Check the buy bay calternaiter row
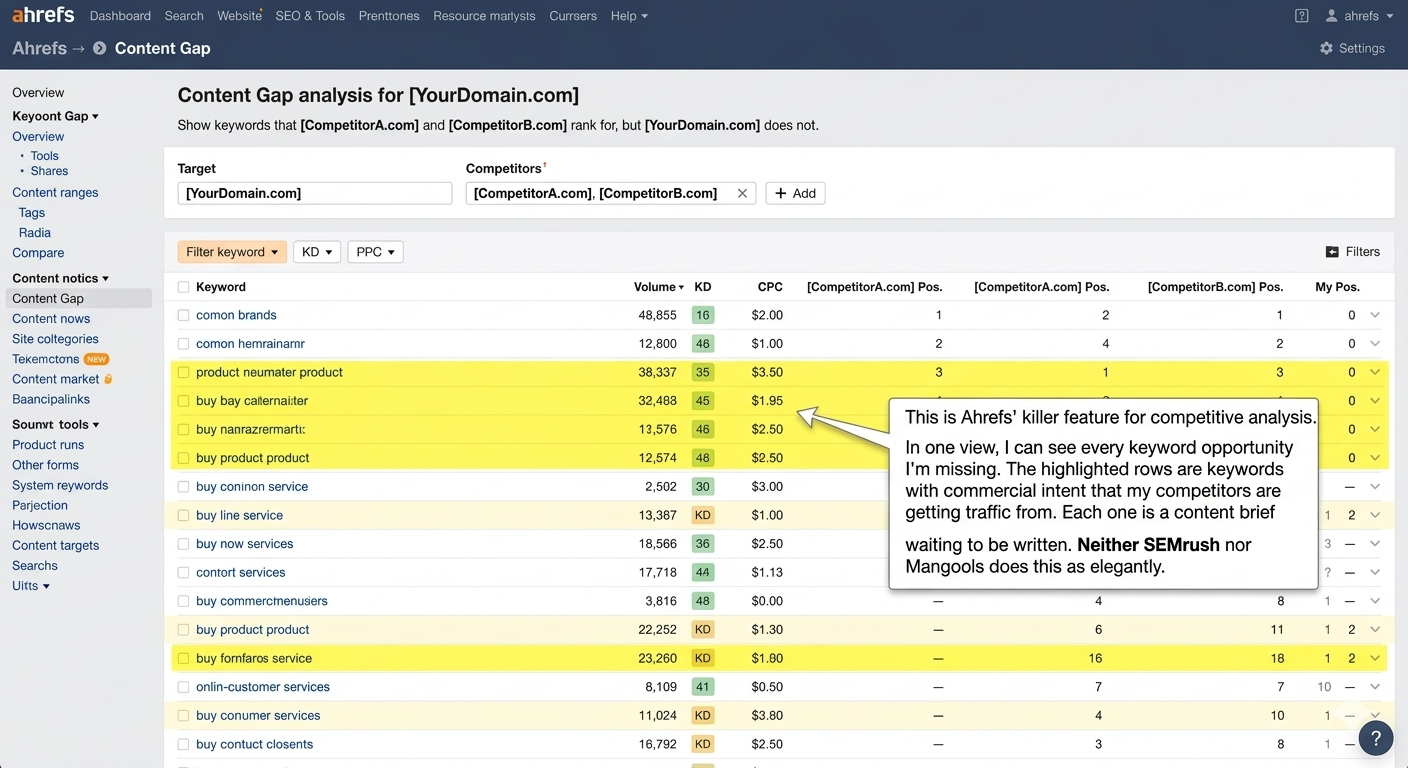The image size is (1408, 768). 183,401
